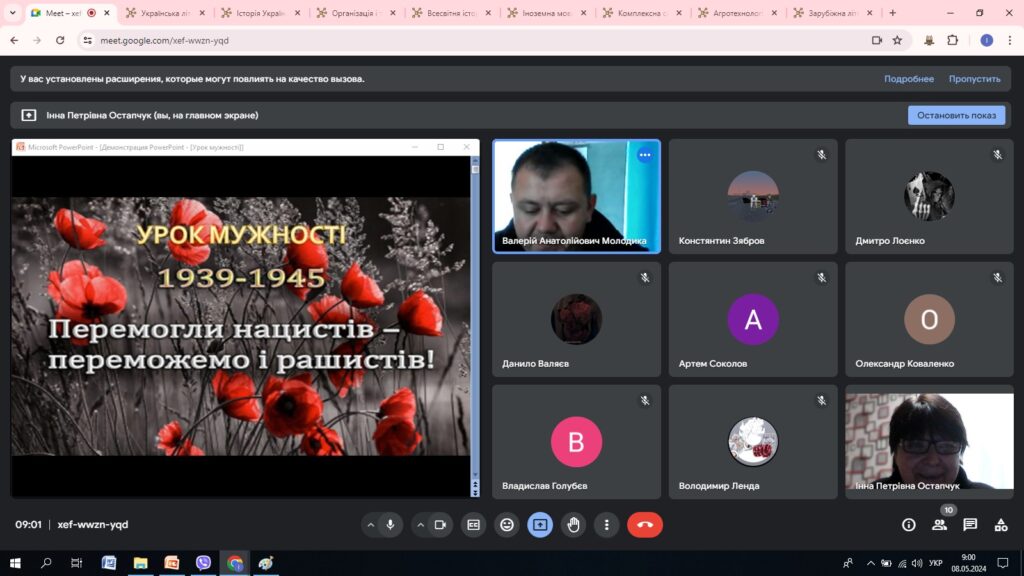Click the PowerPoint slide vertical scrollbar
The width and height of the screenshot is (1024, 576).
click(x=475, y=320)
